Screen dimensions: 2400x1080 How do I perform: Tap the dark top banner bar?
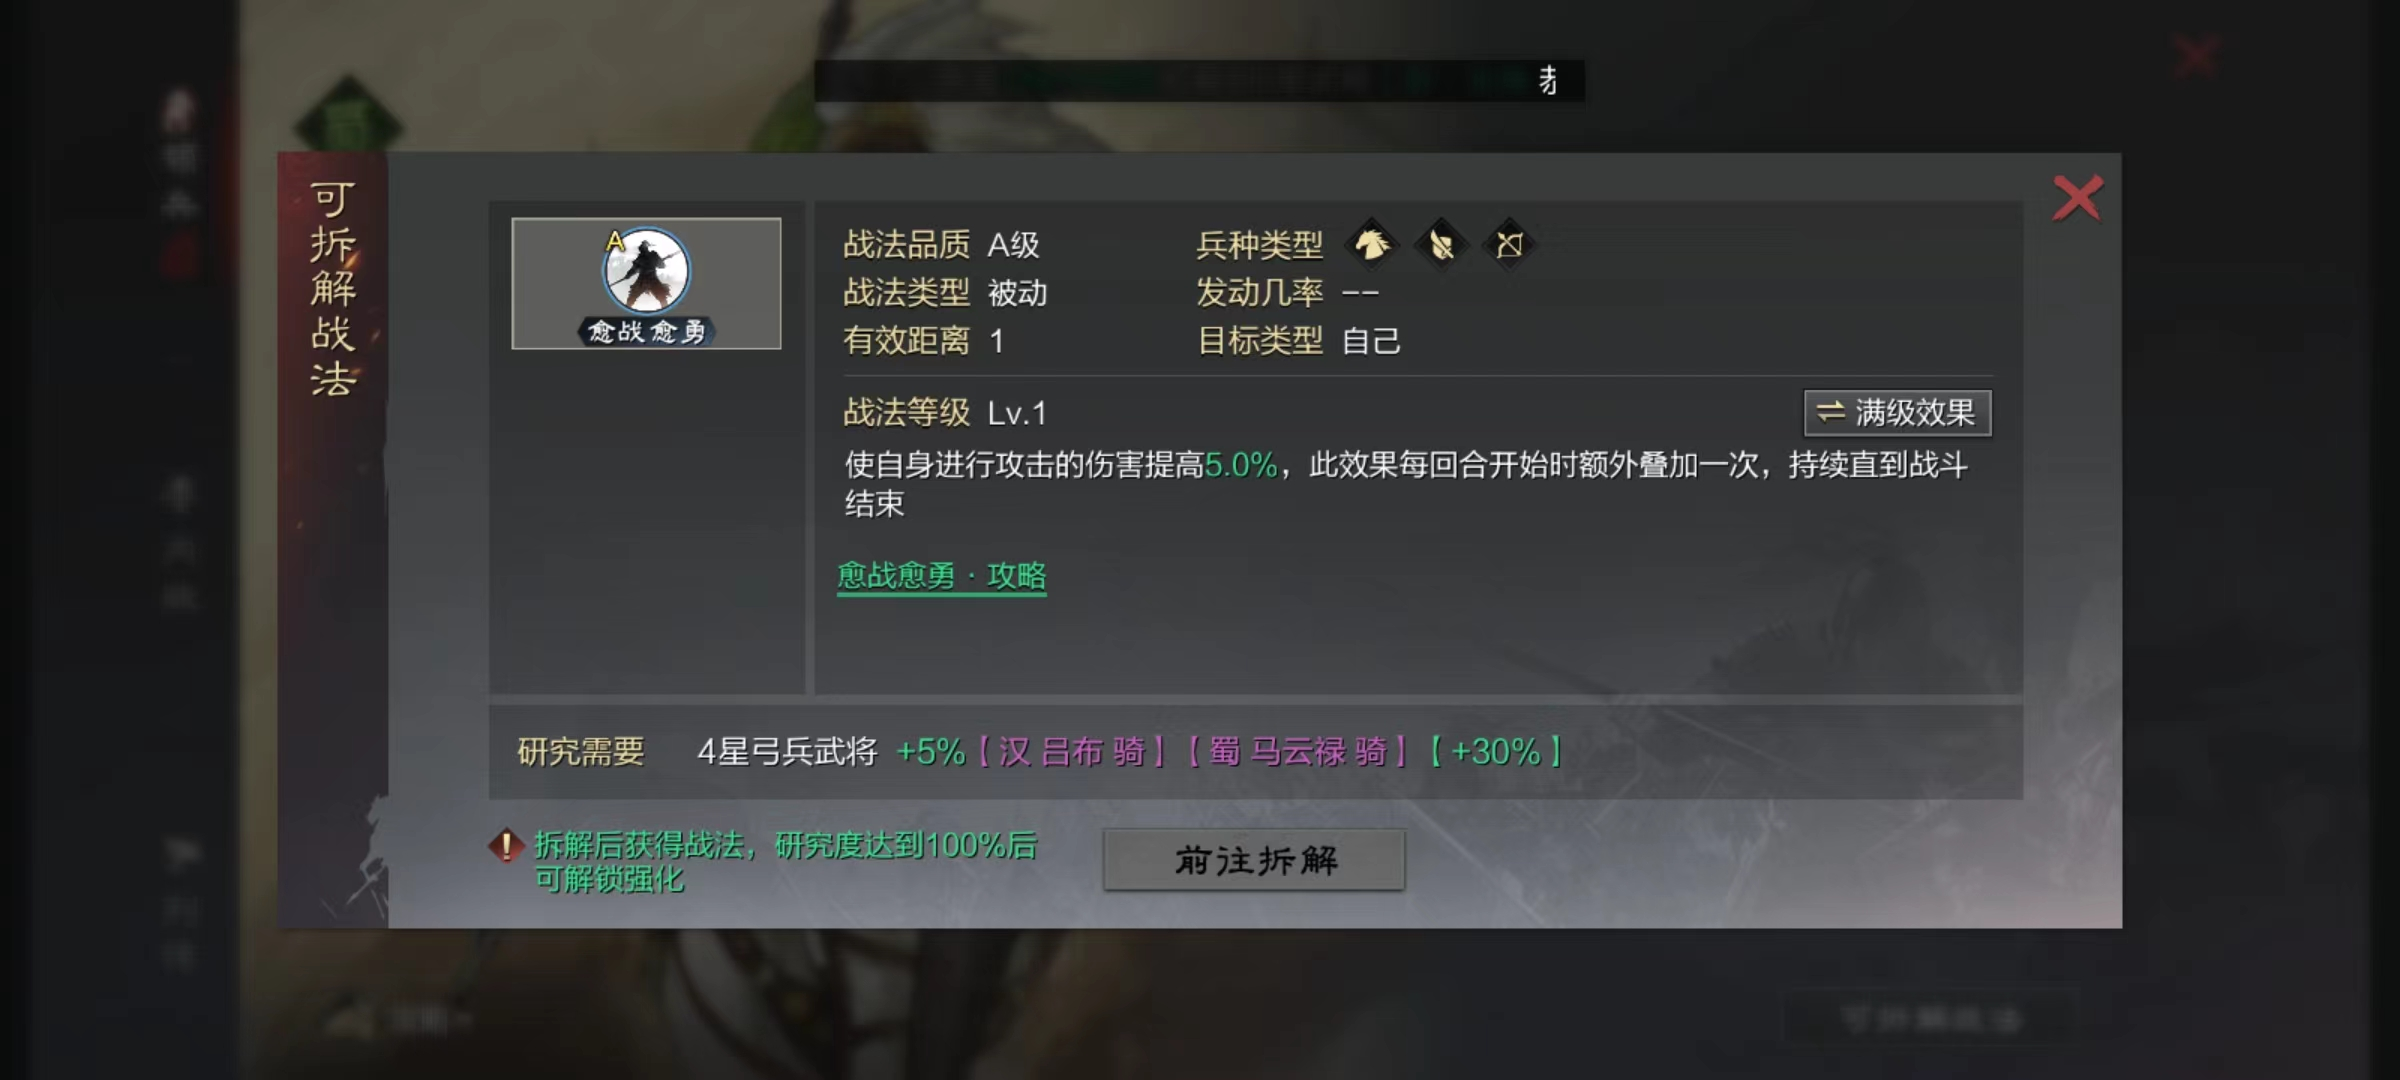click(x=1199, y=81)
